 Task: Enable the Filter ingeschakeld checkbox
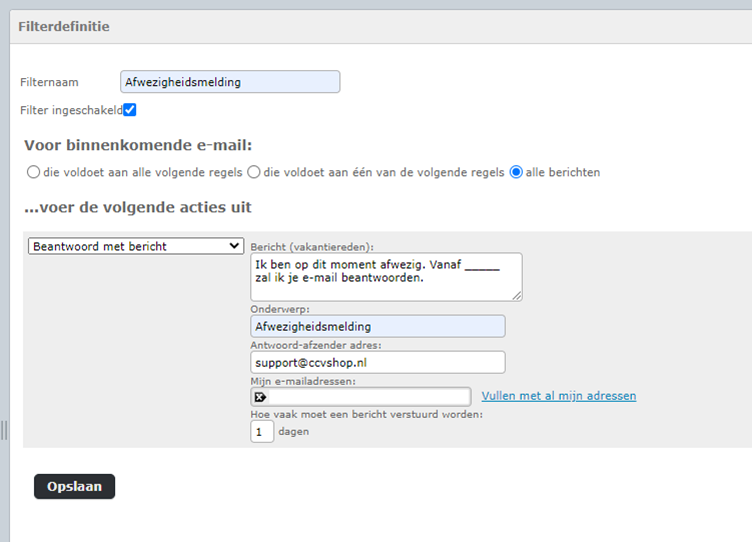point(130,110)
